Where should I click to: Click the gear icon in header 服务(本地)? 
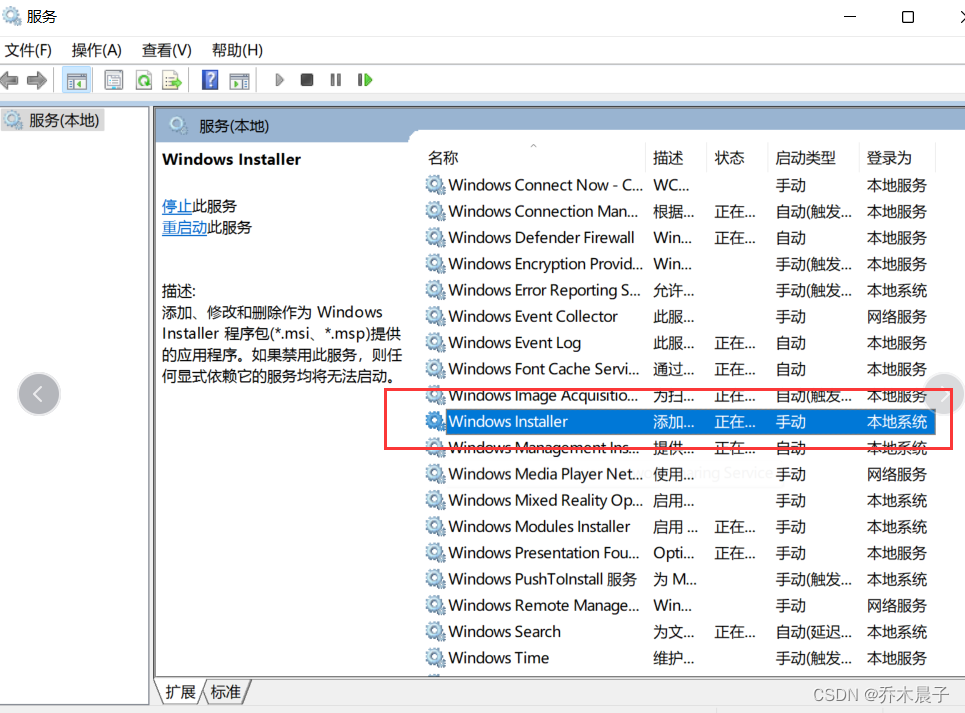click(178, 126)
